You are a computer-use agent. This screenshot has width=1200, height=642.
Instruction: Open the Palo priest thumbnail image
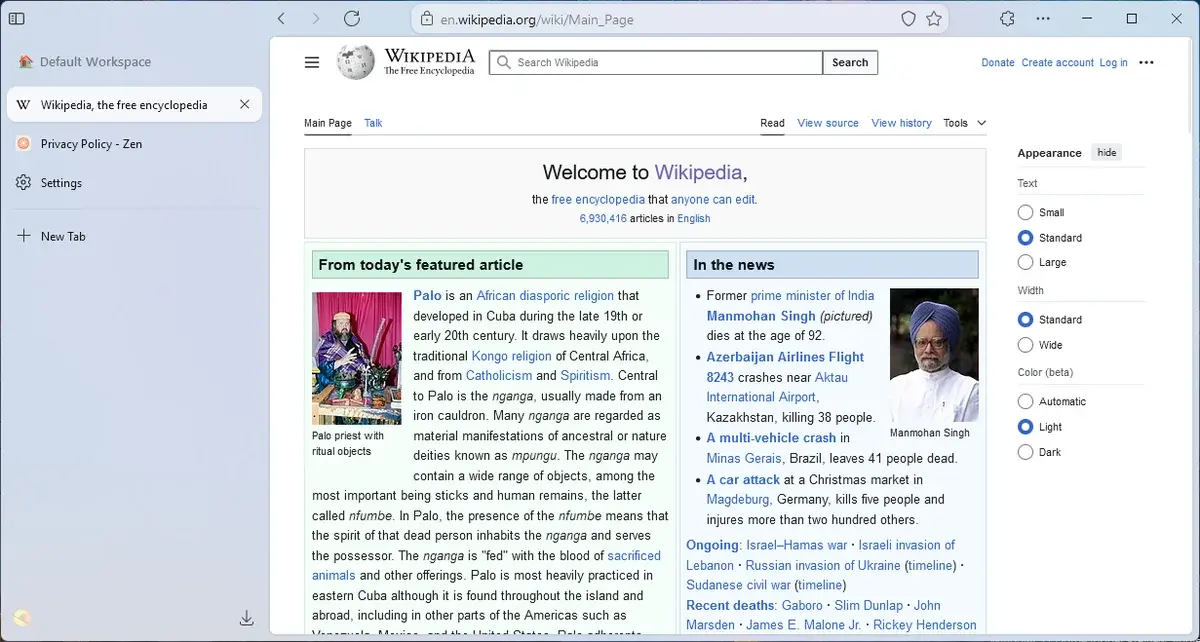click(x=356, y=358)
